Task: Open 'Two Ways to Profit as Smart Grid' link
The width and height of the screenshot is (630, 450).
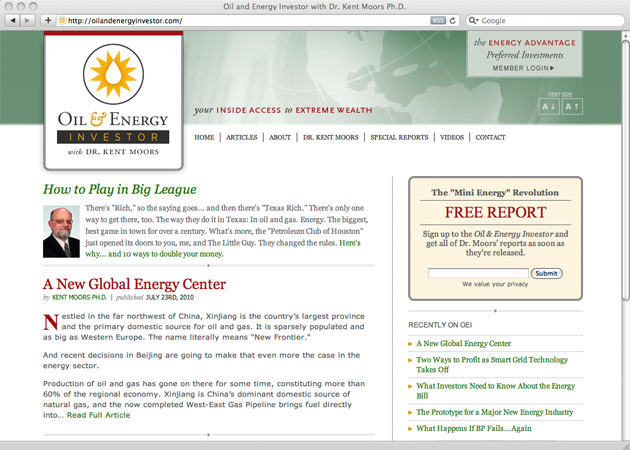Action: pyautogui.click(x=492, y=364)
